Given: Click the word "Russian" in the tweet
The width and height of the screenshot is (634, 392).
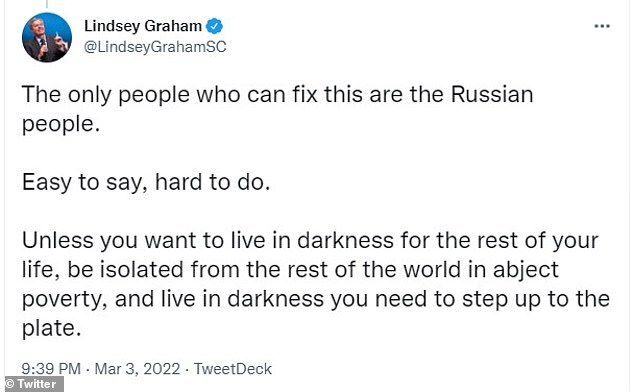Looking at the screenshot, I should (492, 94).
